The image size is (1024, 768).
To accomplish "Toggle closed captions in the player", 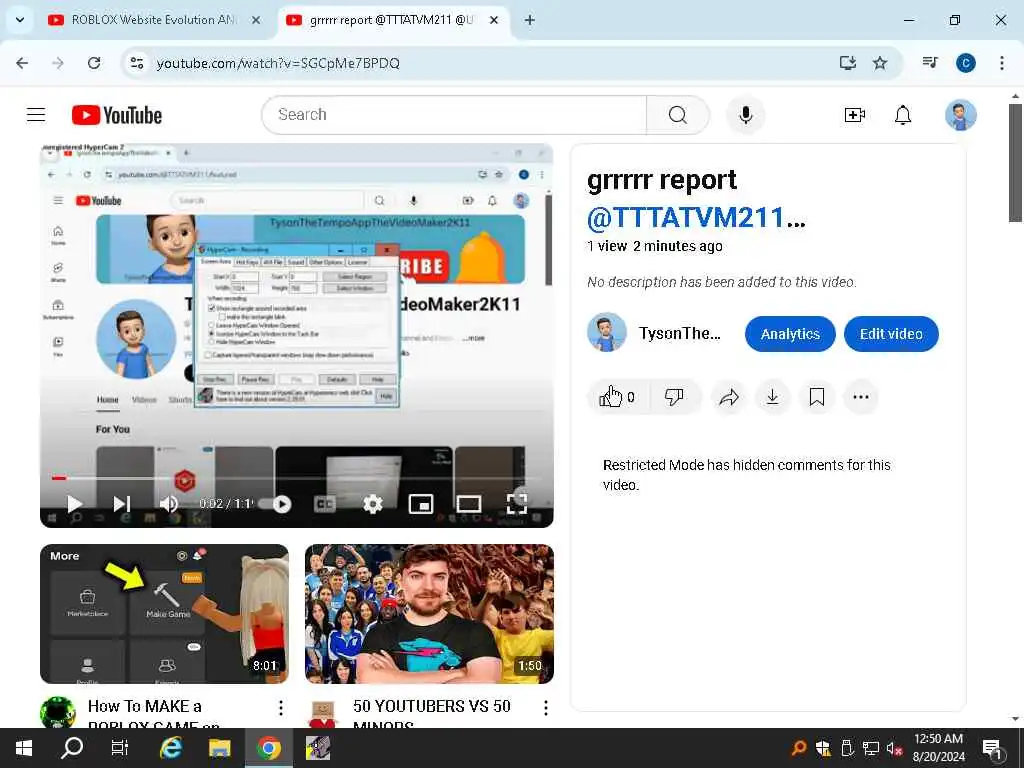I will click(x=325, y=504).
